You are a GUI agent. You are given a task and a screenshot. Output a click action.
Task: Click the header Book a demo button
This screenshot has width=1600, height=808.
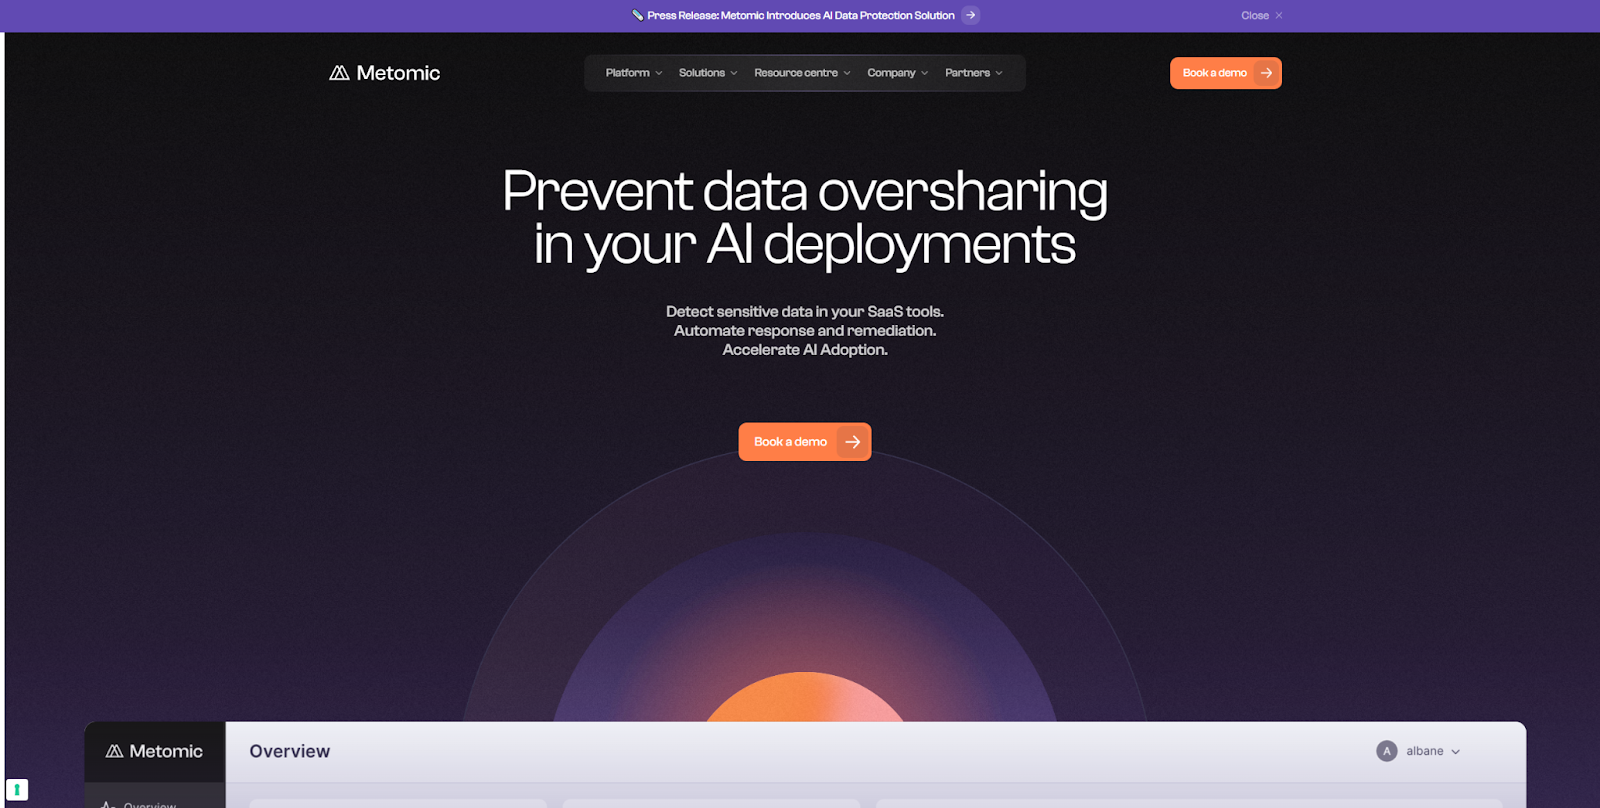click(x=1225, y=73)
